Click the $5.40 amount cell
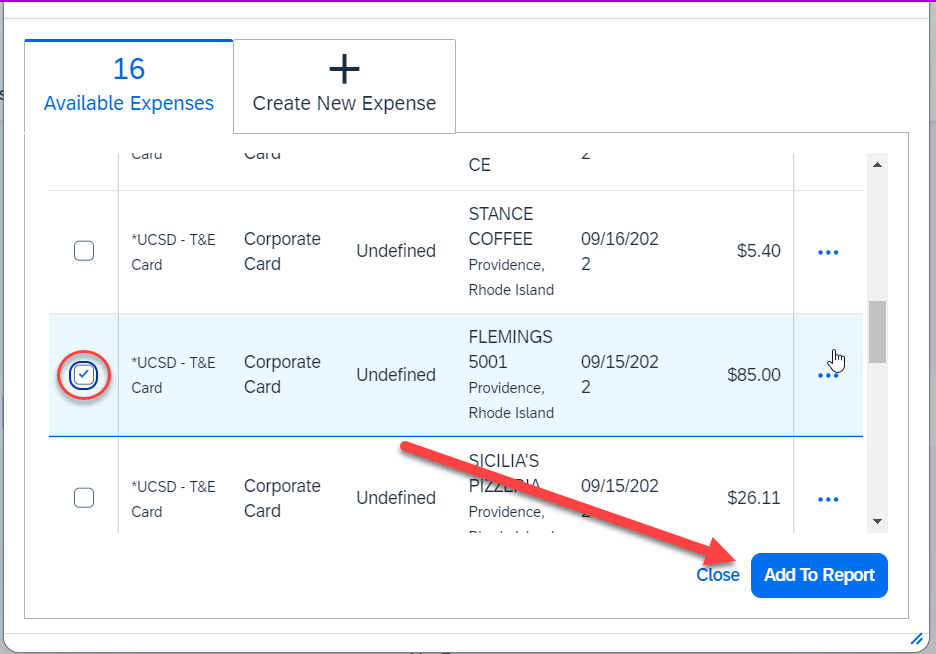 pos(758,251)
